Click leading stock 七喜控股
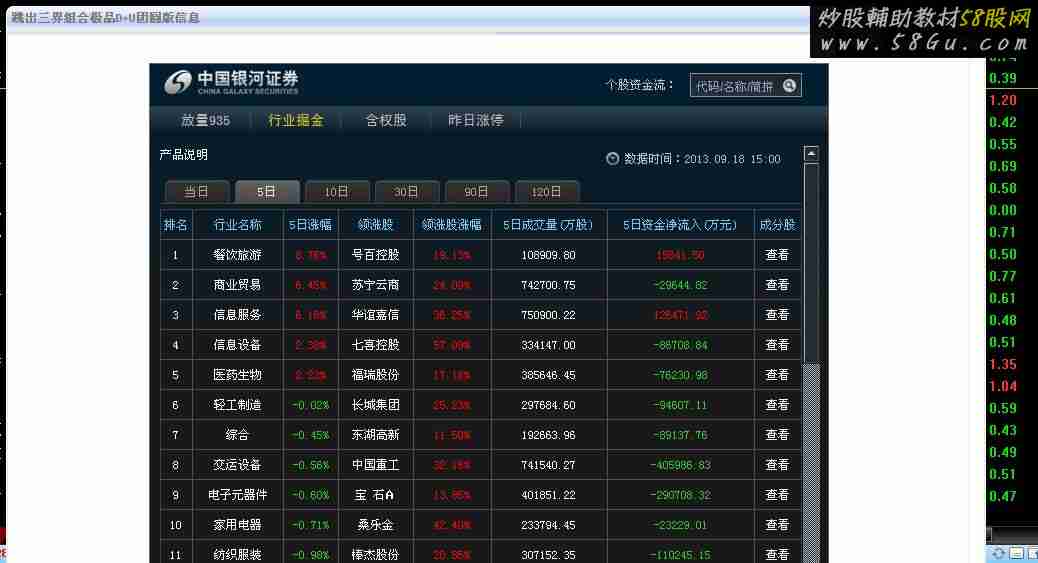This screenshot has width=1038, height=563. tap(375, 345)
